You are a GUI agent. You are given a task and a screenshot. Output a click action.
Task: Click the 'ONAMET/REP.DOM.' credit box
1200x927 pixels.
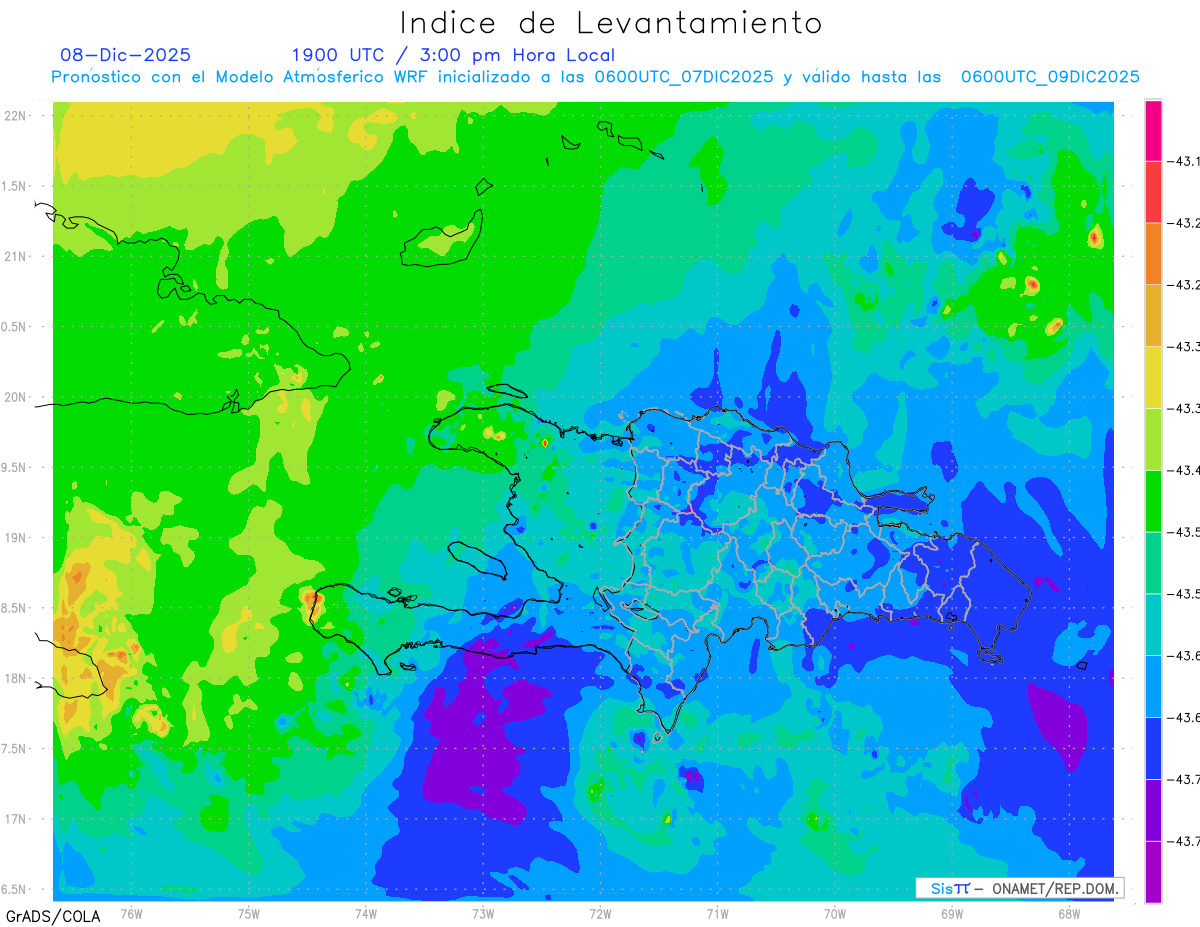tap(1020, 888)
